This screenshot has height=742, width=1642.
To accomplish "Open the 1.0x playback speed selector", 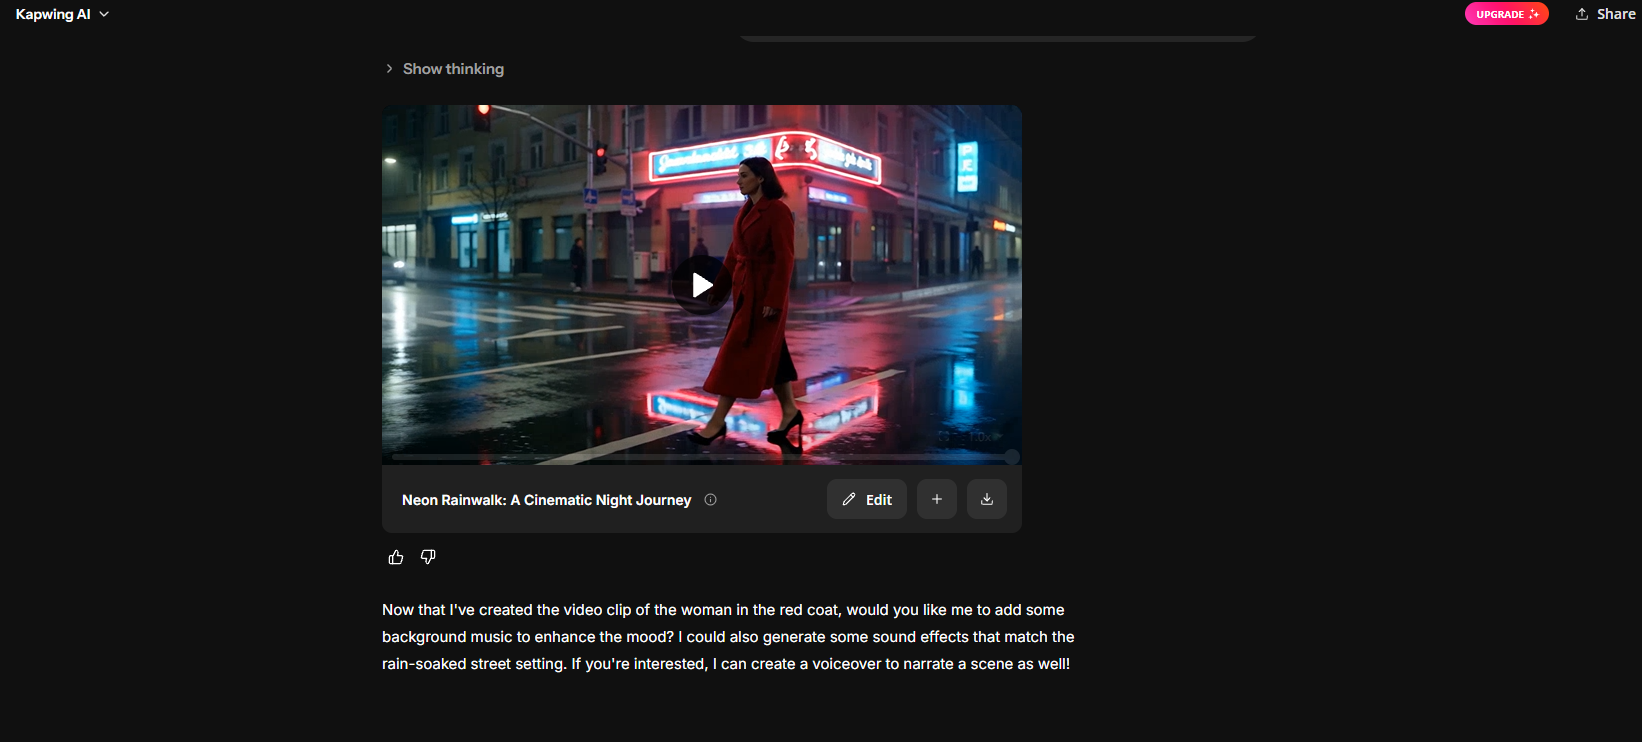I will coord(982,437).
